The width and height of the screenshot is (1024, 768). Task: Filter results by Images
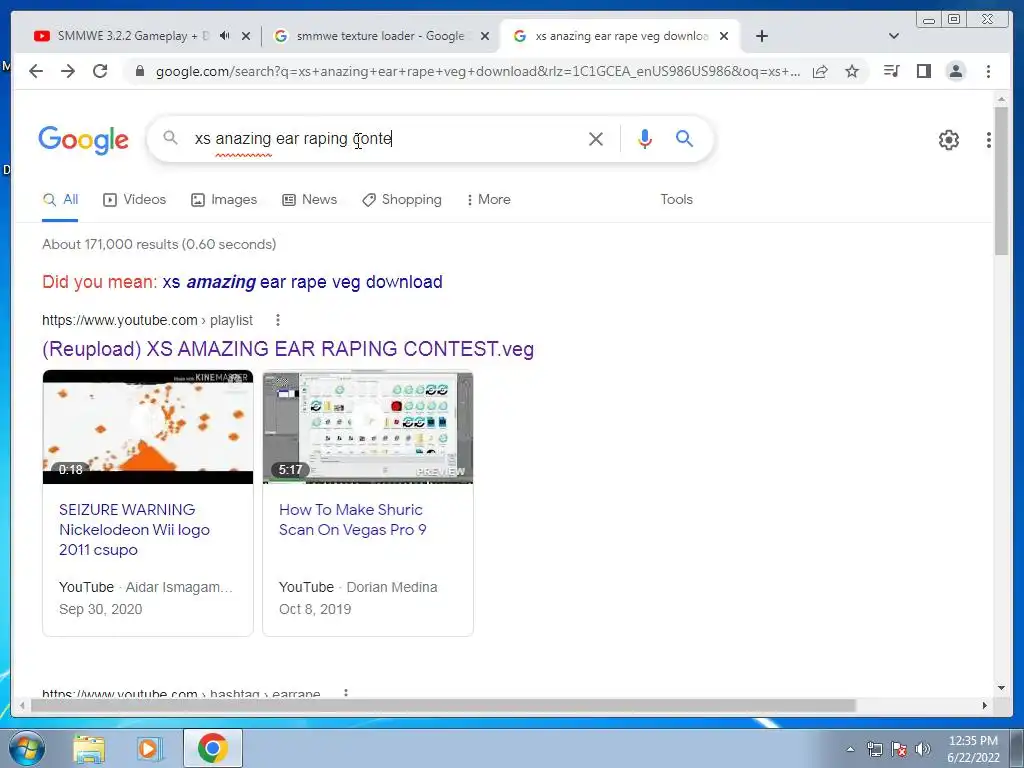tap(224, 200)
